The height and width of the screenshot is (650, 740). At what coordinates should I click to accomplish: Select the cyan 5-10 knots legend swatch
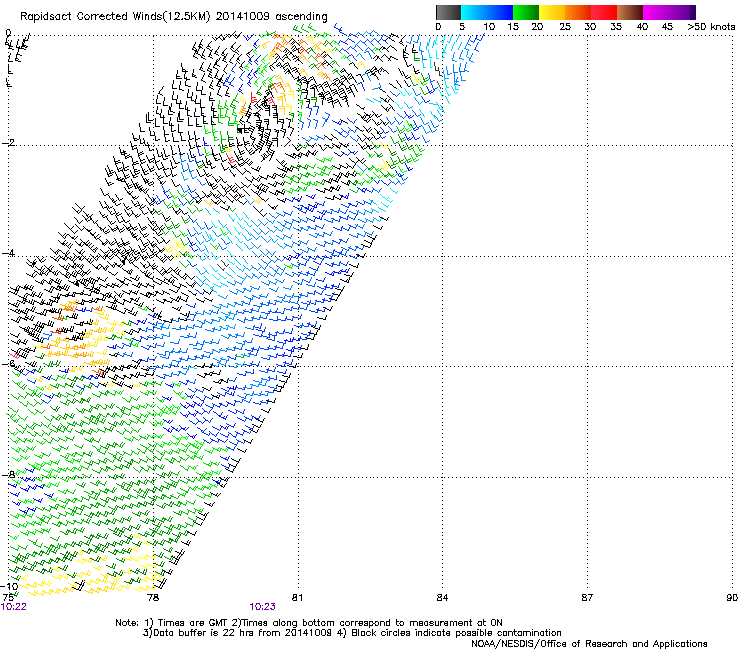(x=474, y=12)
